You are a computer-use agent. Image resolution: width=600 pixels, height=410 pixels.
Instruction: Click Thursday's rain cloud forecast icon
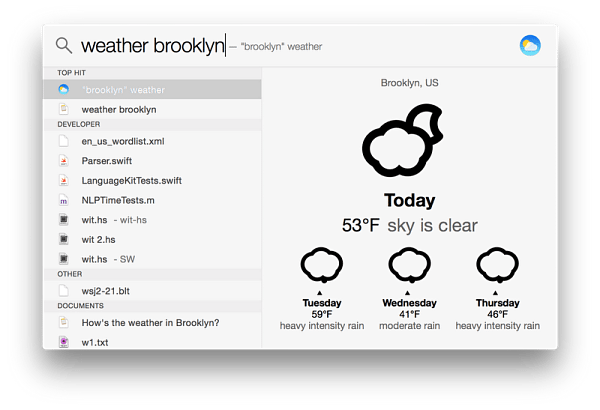click(497, 265)
